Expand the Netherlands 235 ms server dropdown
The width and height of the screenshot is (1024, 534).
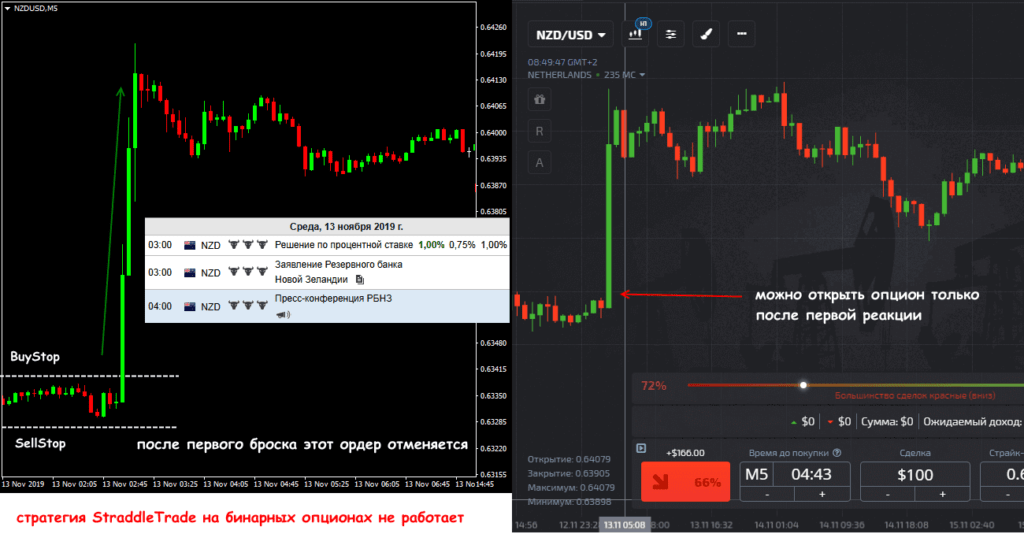click(643, 75)
